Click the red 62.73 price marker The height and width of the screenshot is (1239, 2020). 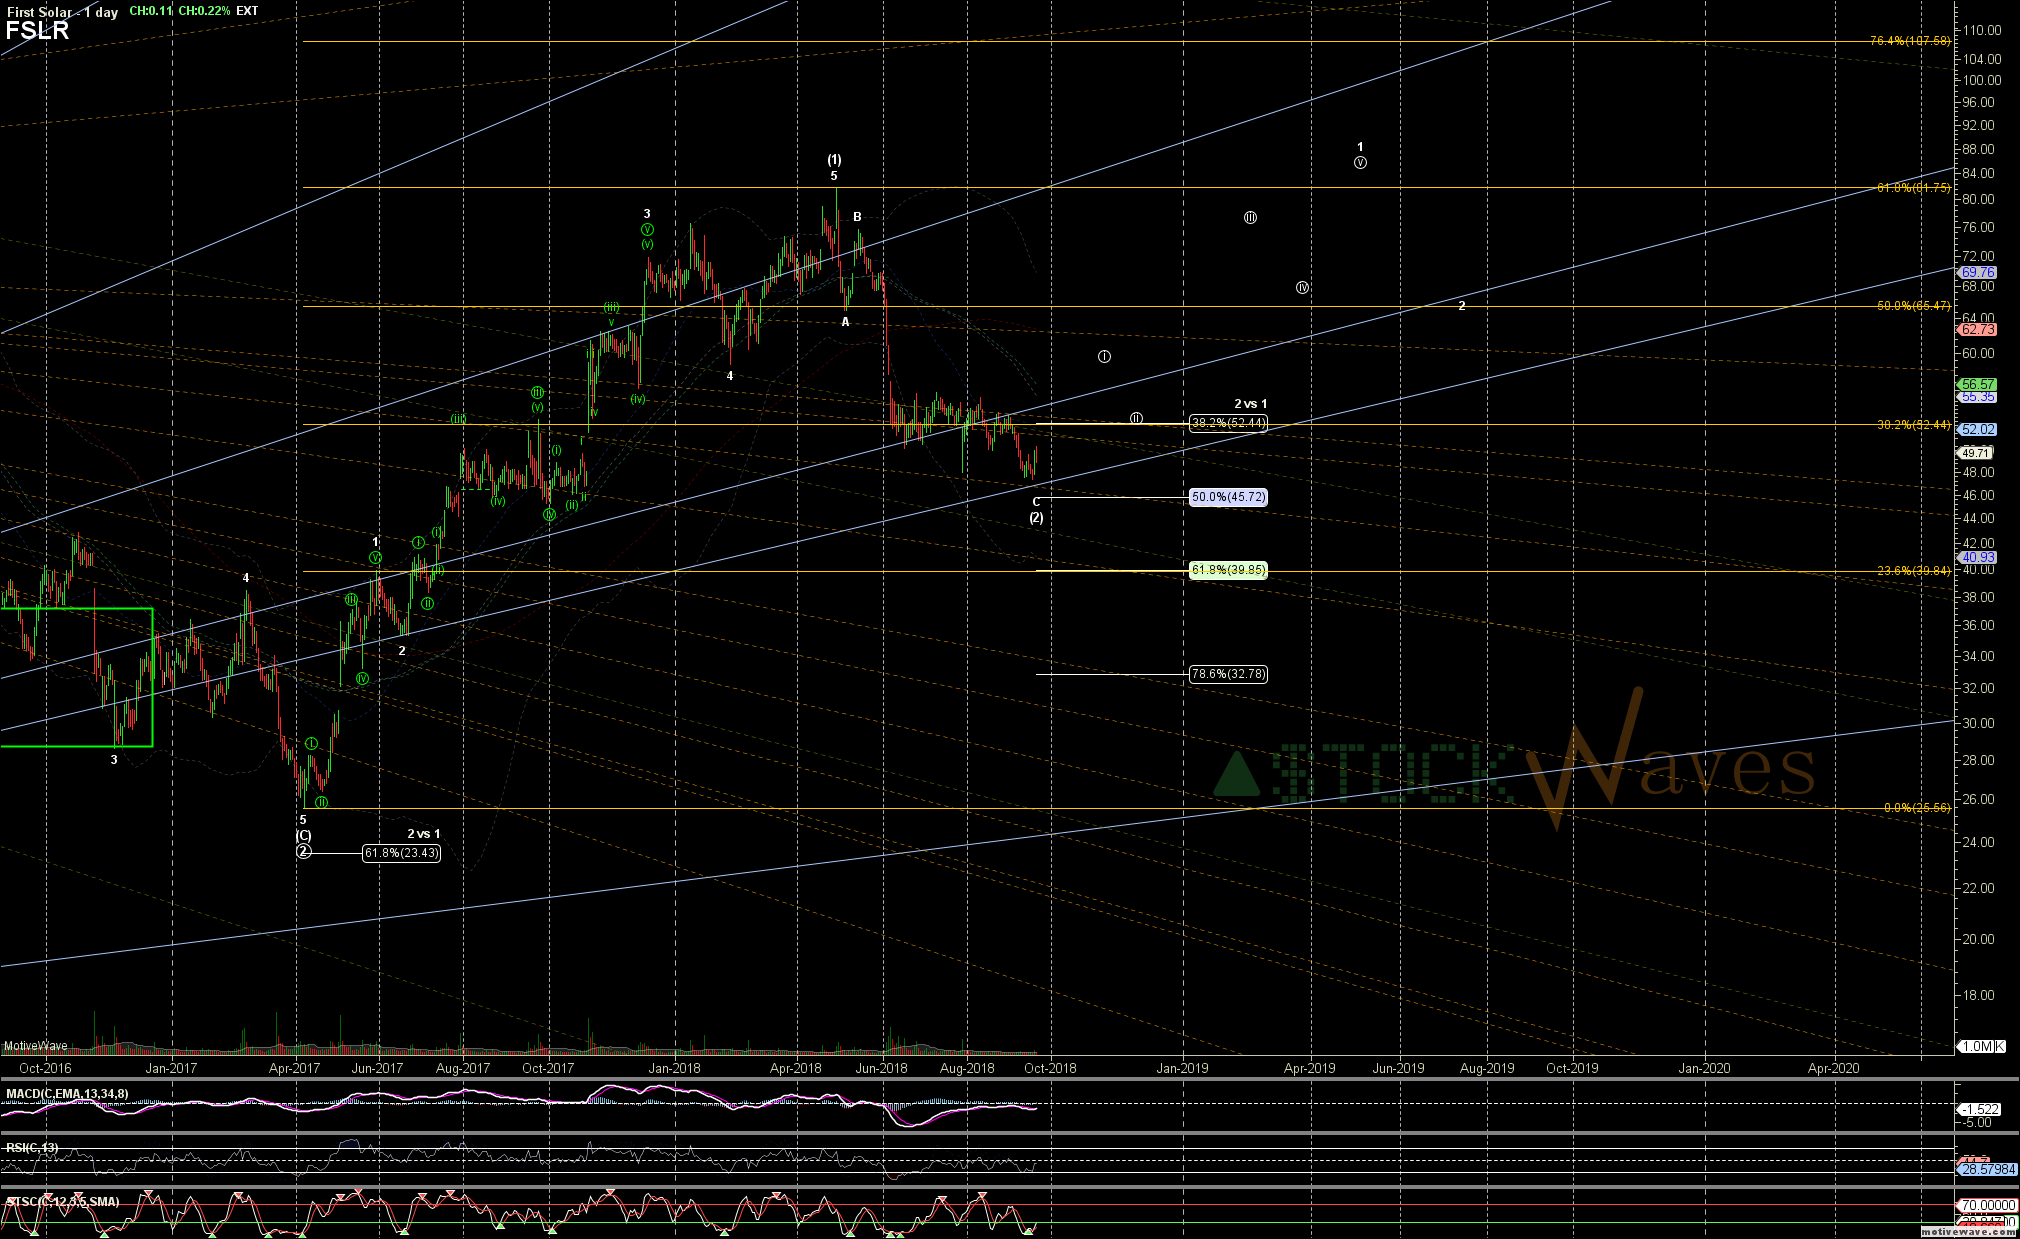click(x=1977, y=329)
